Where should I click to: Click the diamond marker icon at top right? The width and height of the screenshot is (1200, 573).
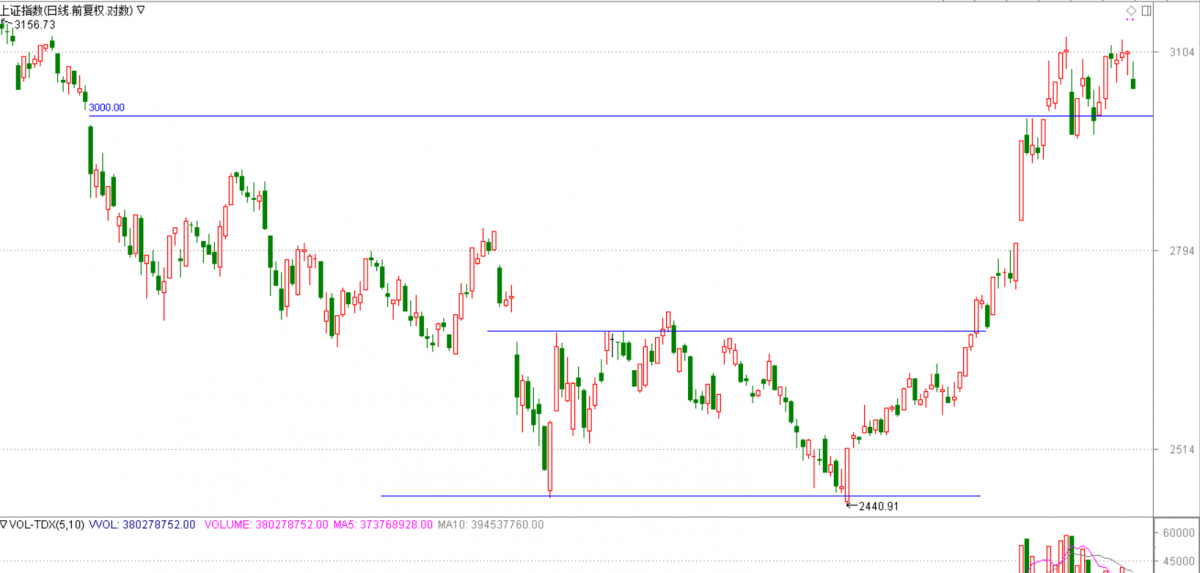1131,10
